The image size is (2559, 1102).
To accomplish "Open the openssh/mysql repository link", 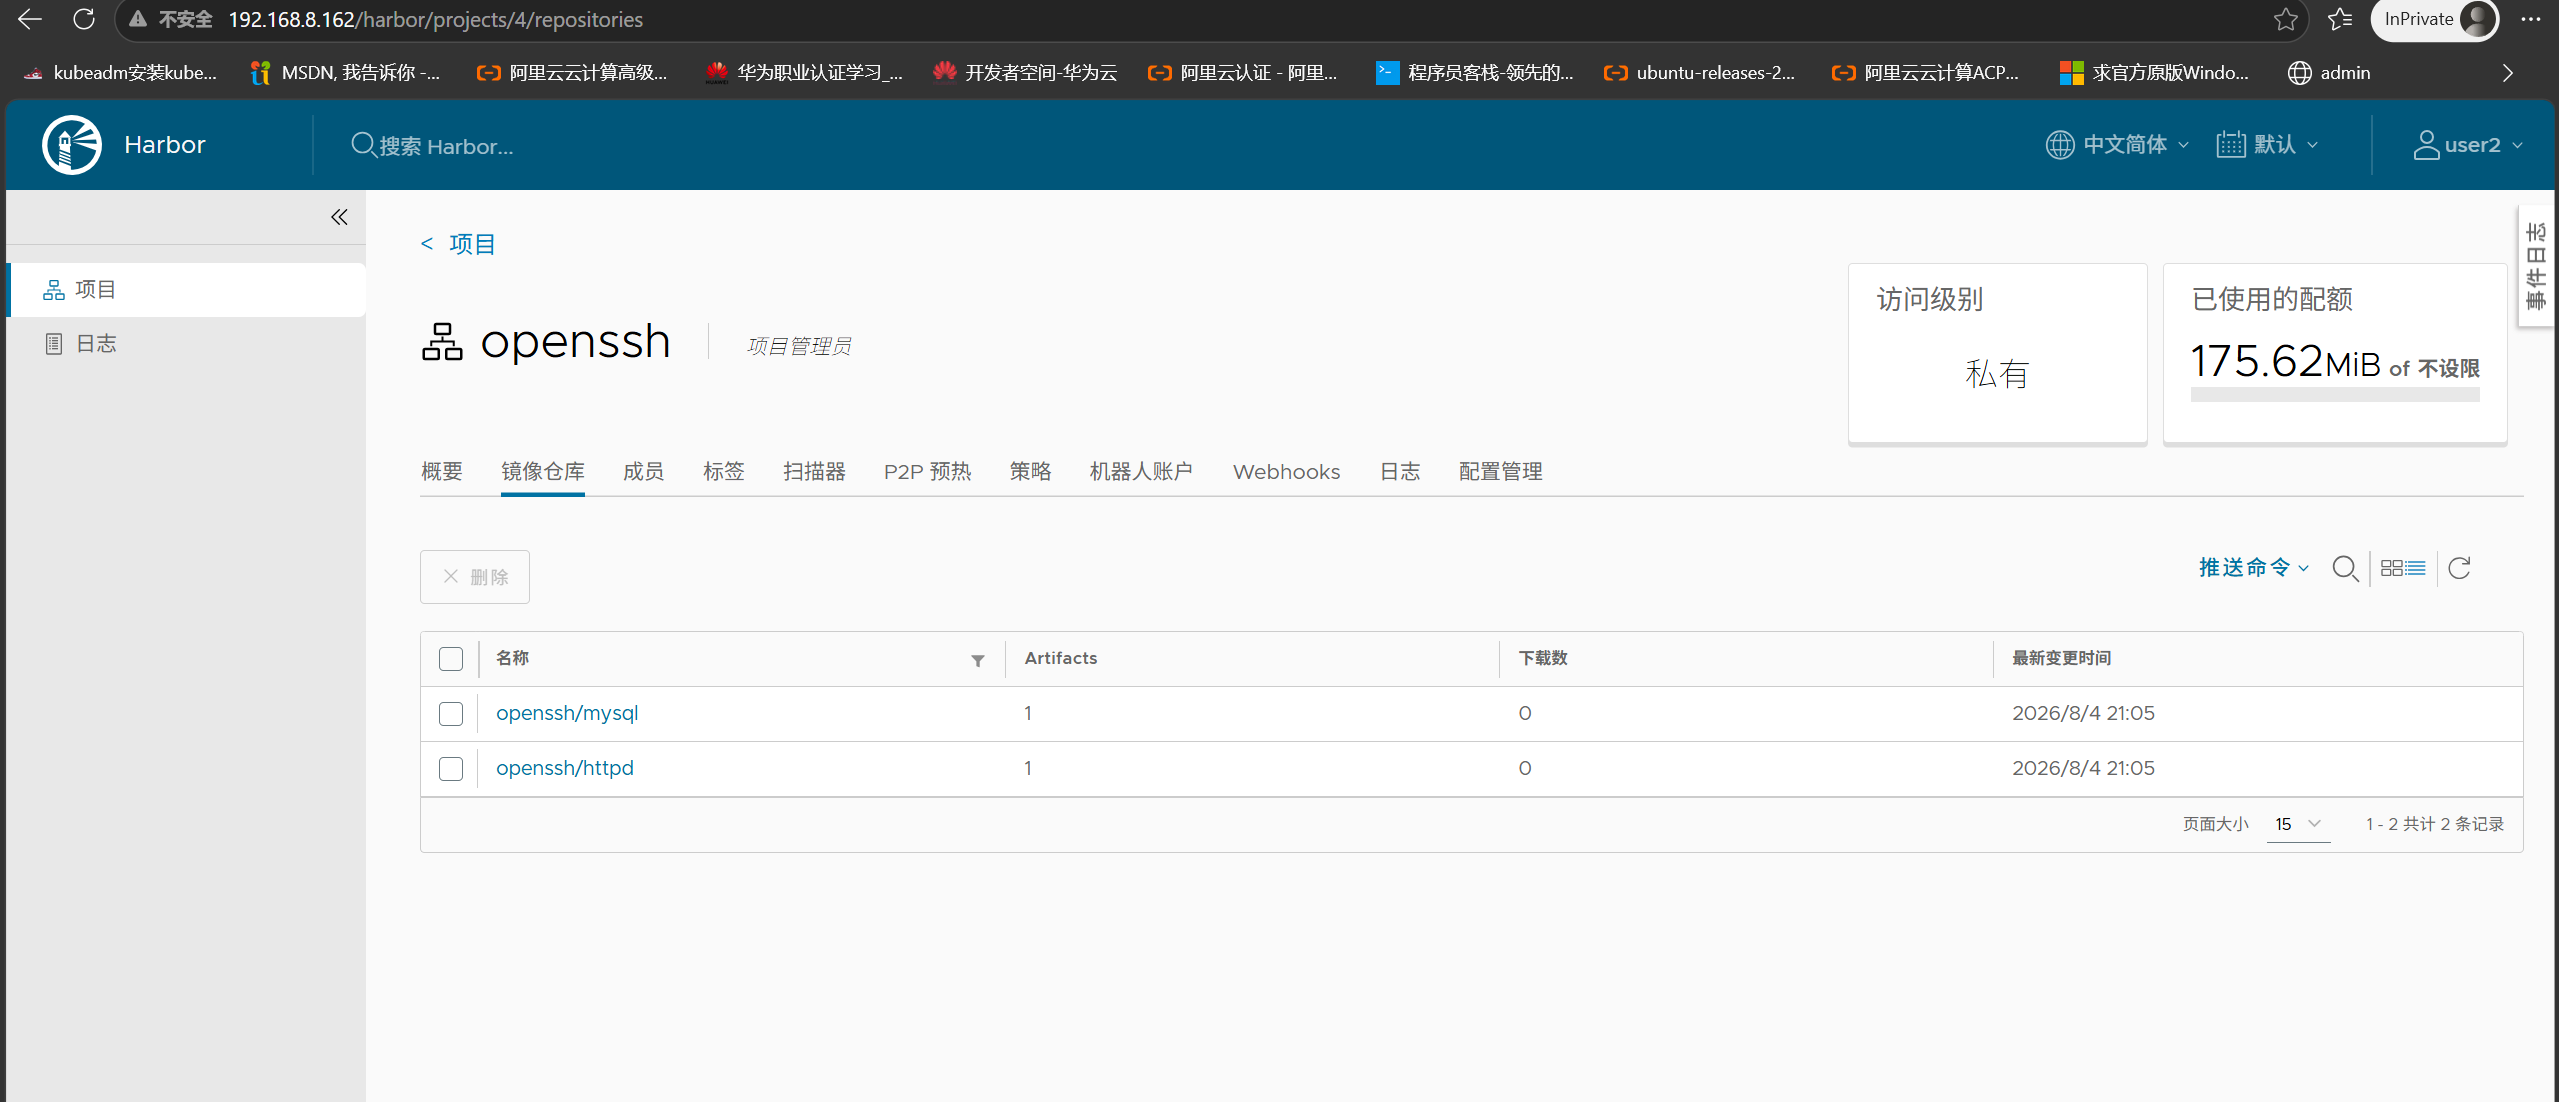I will click(x=567, y=714).
